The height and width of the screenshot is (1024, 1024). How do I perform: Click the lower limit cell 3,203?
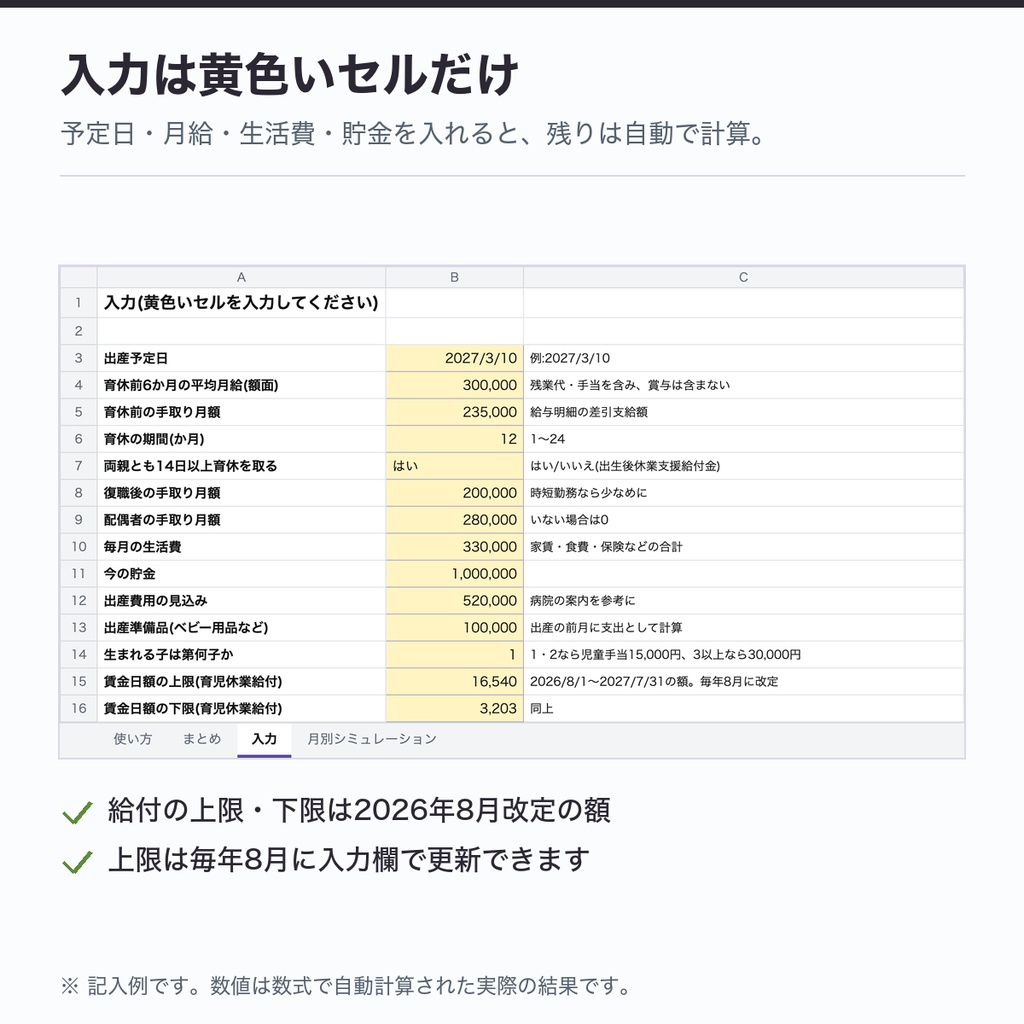tap(455, 708)
